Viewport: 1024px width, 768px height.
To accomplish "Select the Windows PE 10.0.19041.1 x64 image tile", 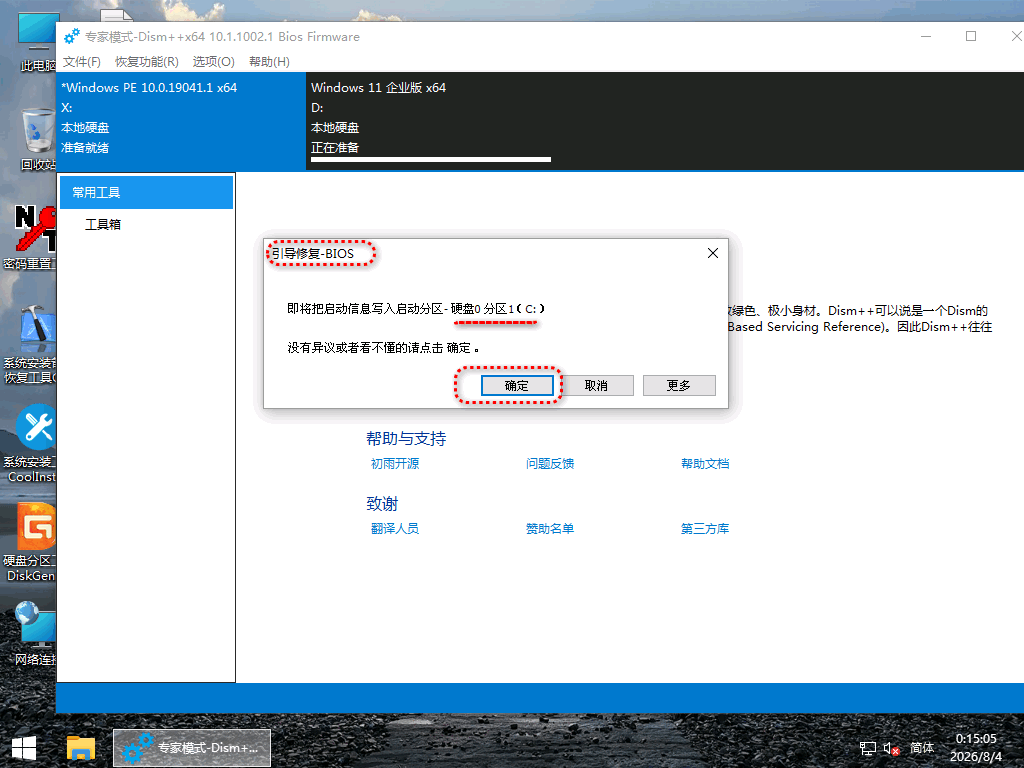I will coord(181,121).
